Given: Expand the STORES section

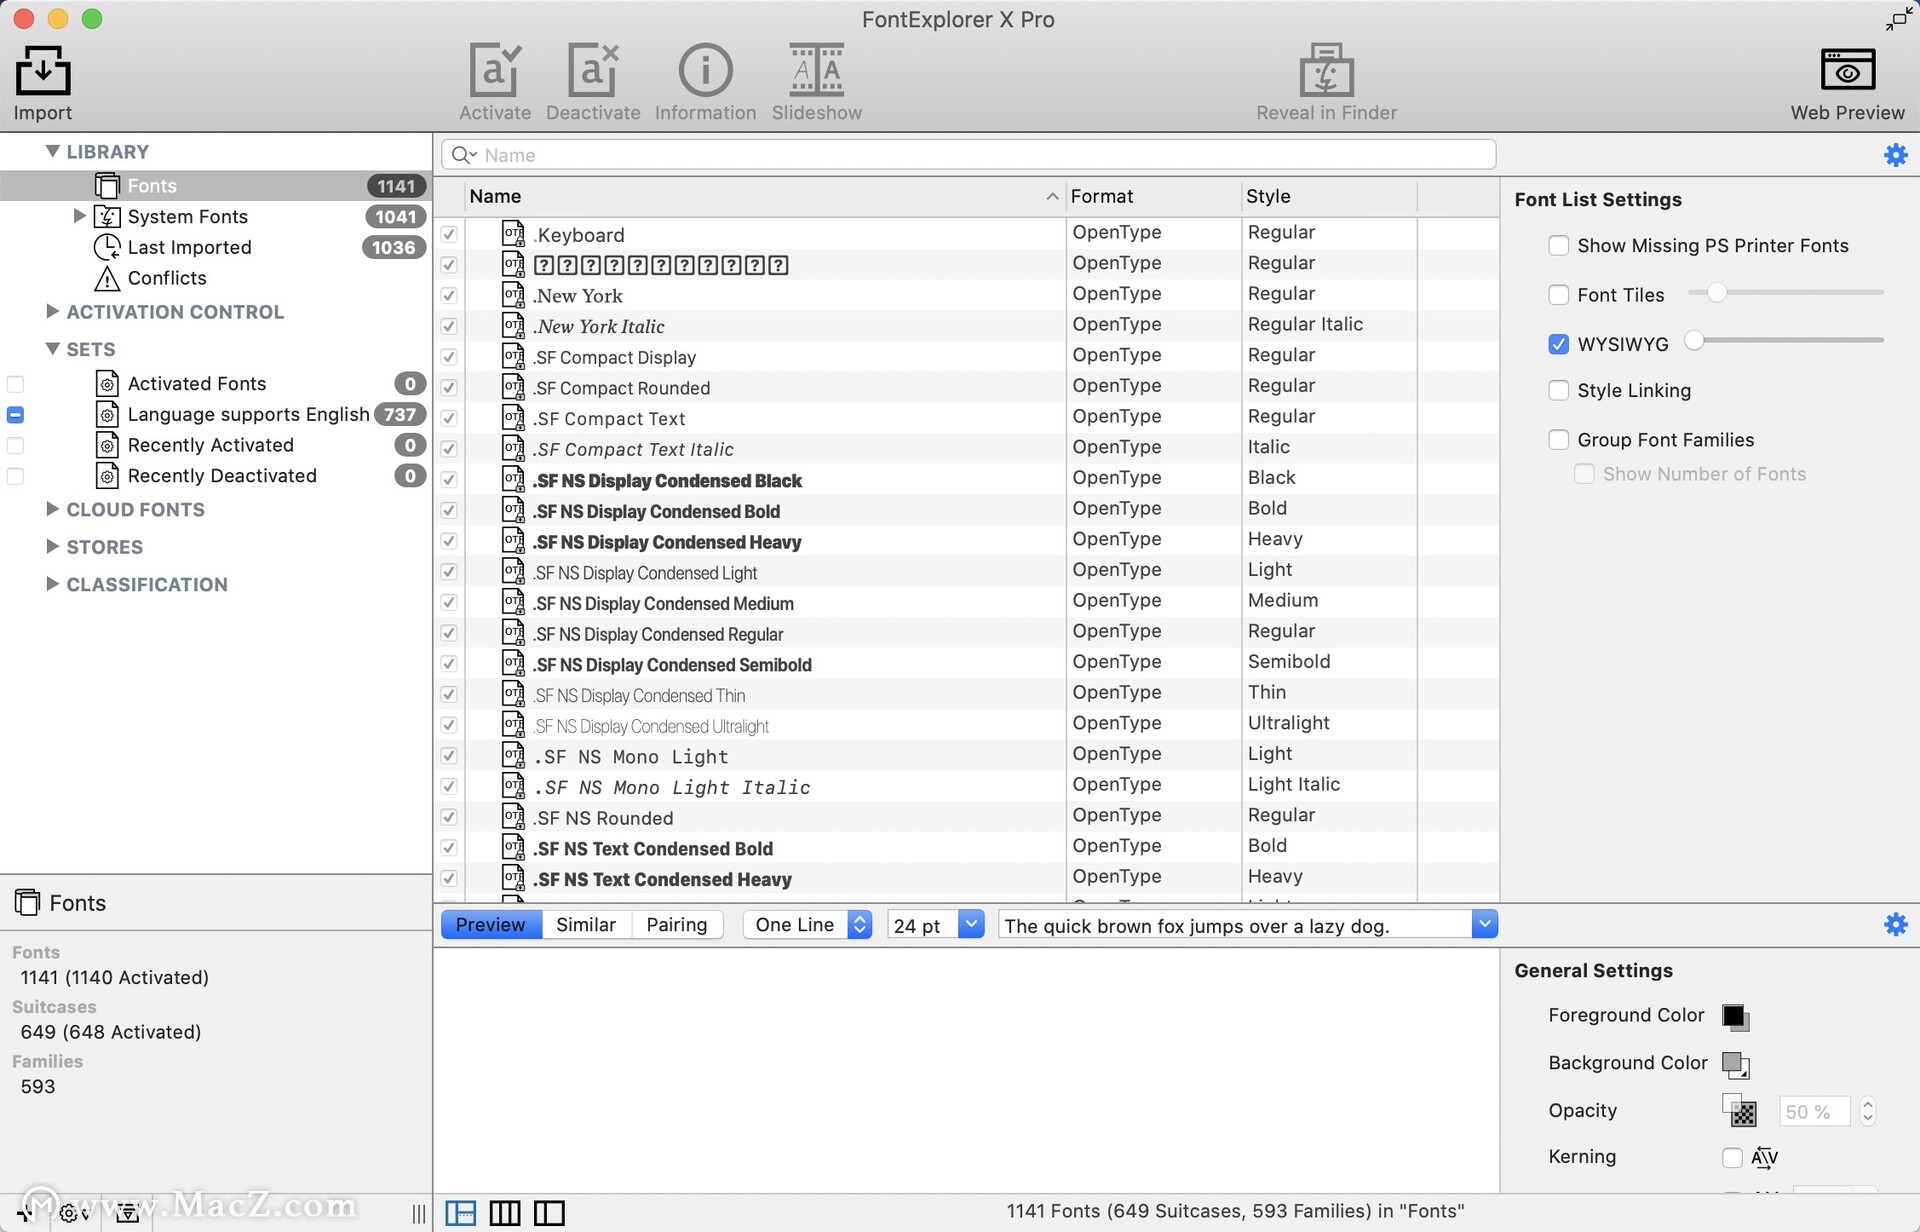Looking at the screenshot, I should click(x=53, y=546).
